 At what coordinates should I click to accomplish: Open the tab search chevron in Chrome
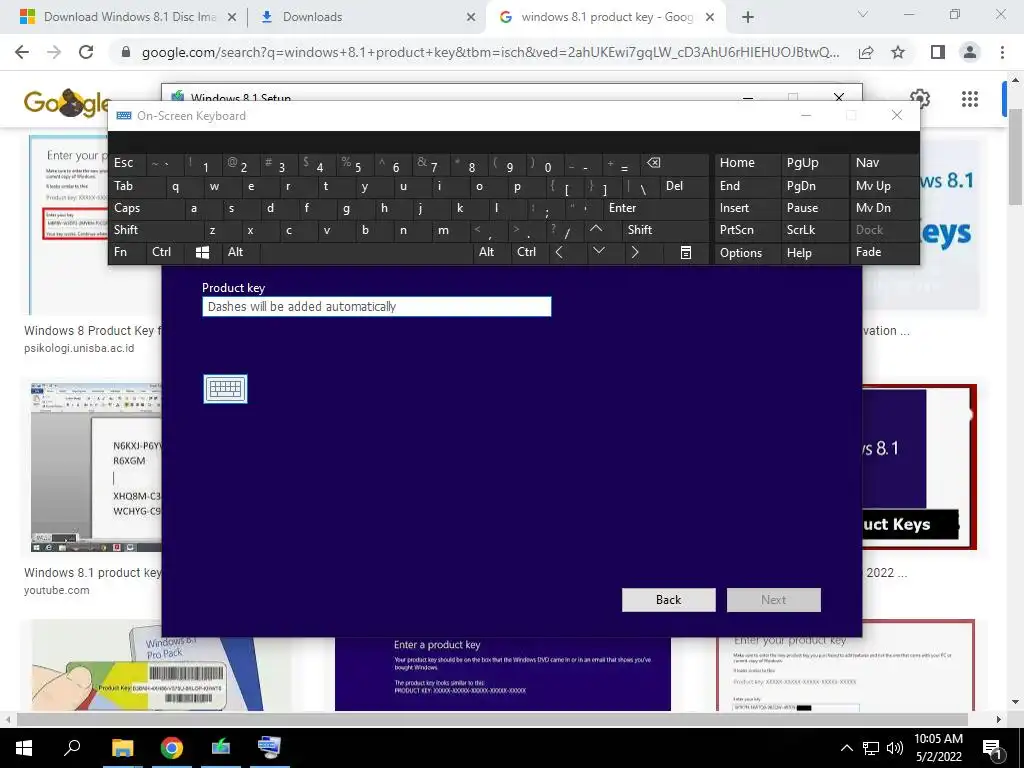tap(863, 14)
